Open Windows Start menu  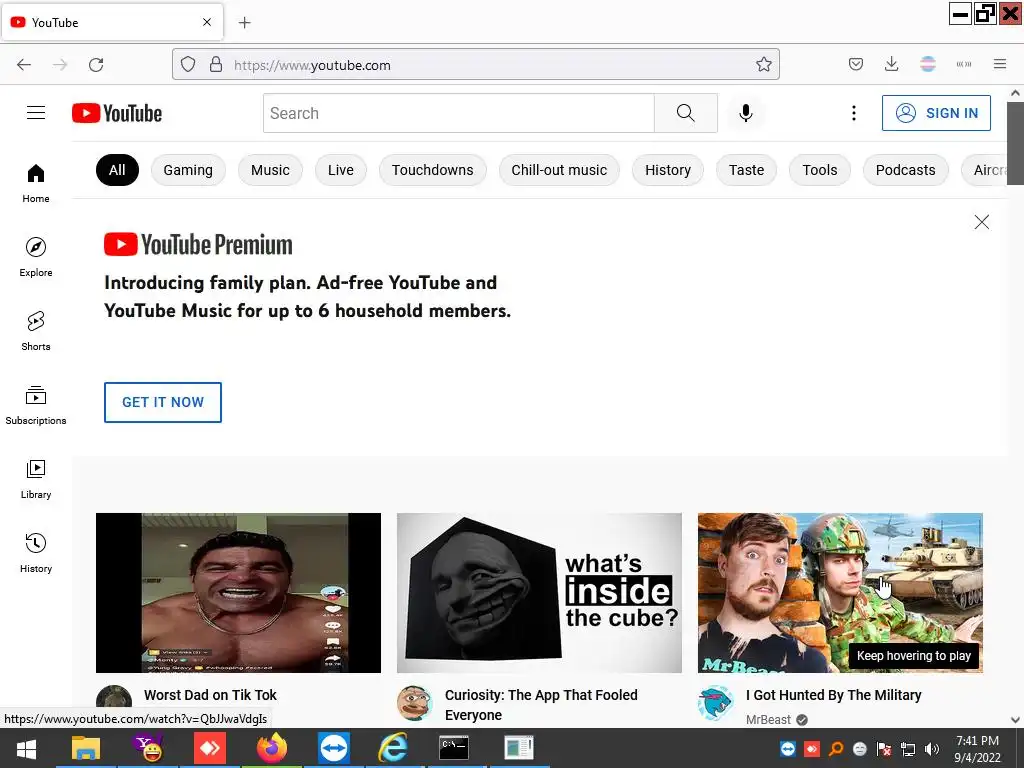(x=26, y=748)
